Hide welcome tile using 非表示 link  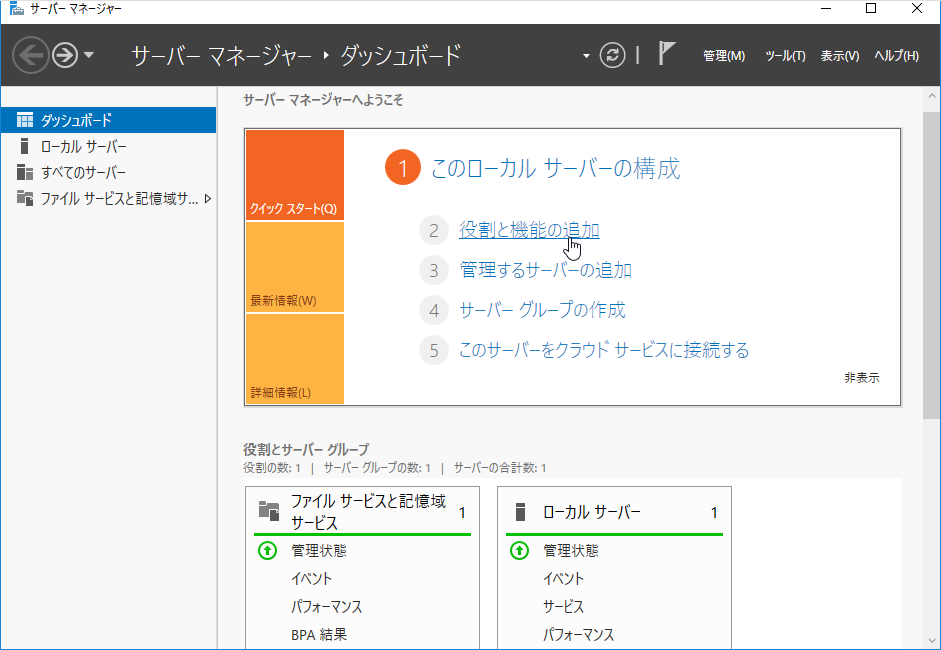(x=861, y=378)
